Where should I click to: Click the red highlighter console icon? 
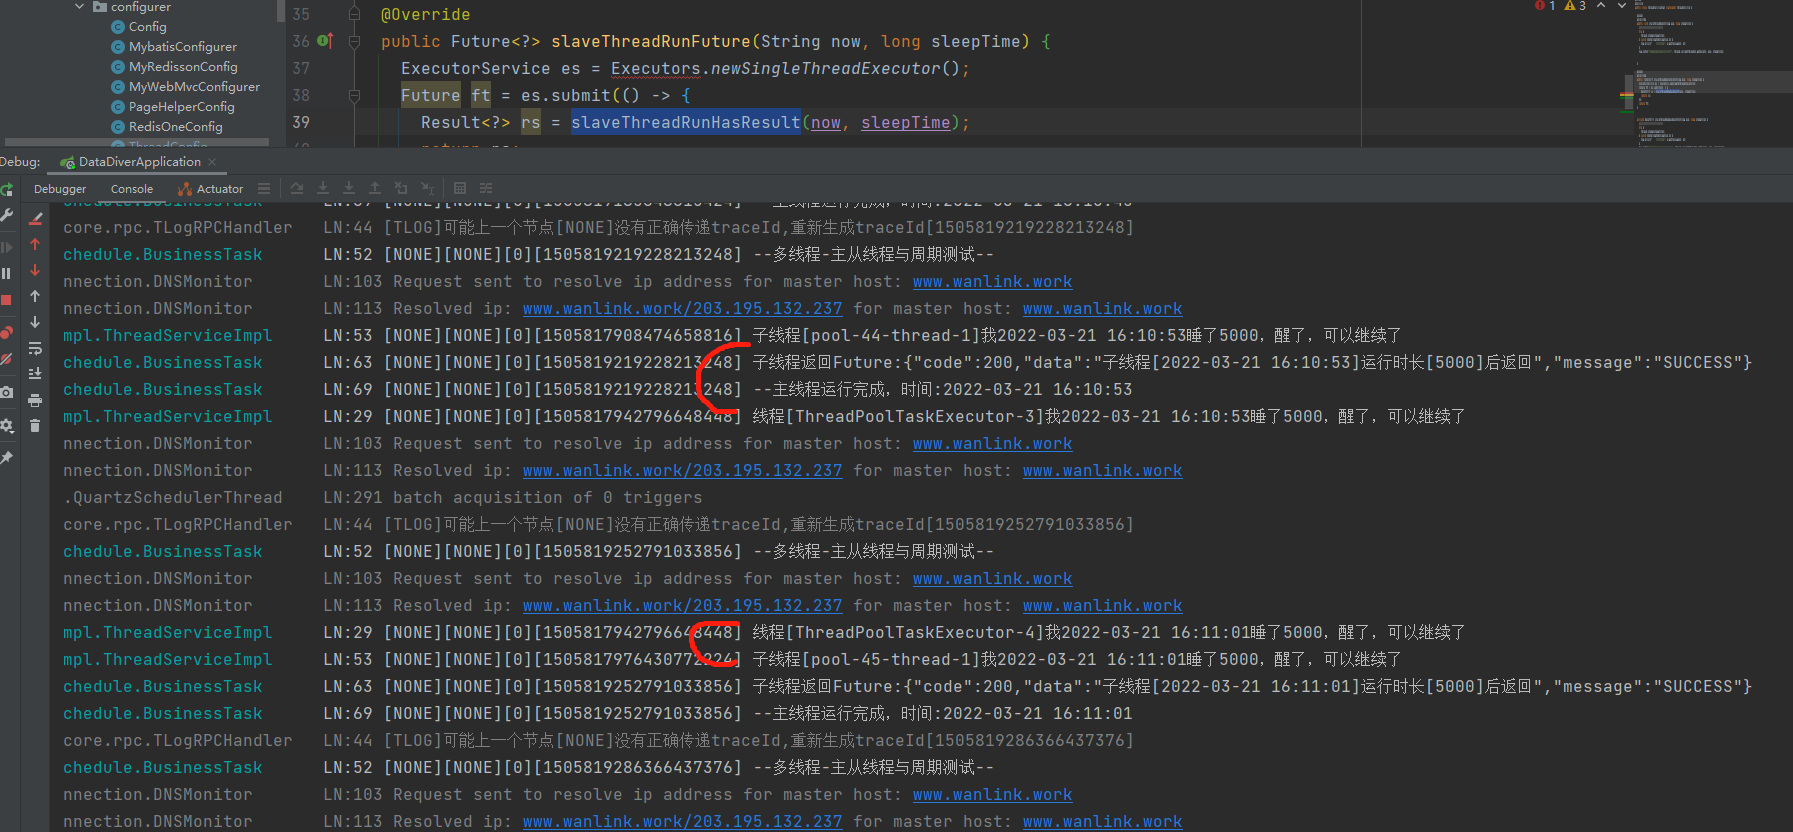coord(35,218)
